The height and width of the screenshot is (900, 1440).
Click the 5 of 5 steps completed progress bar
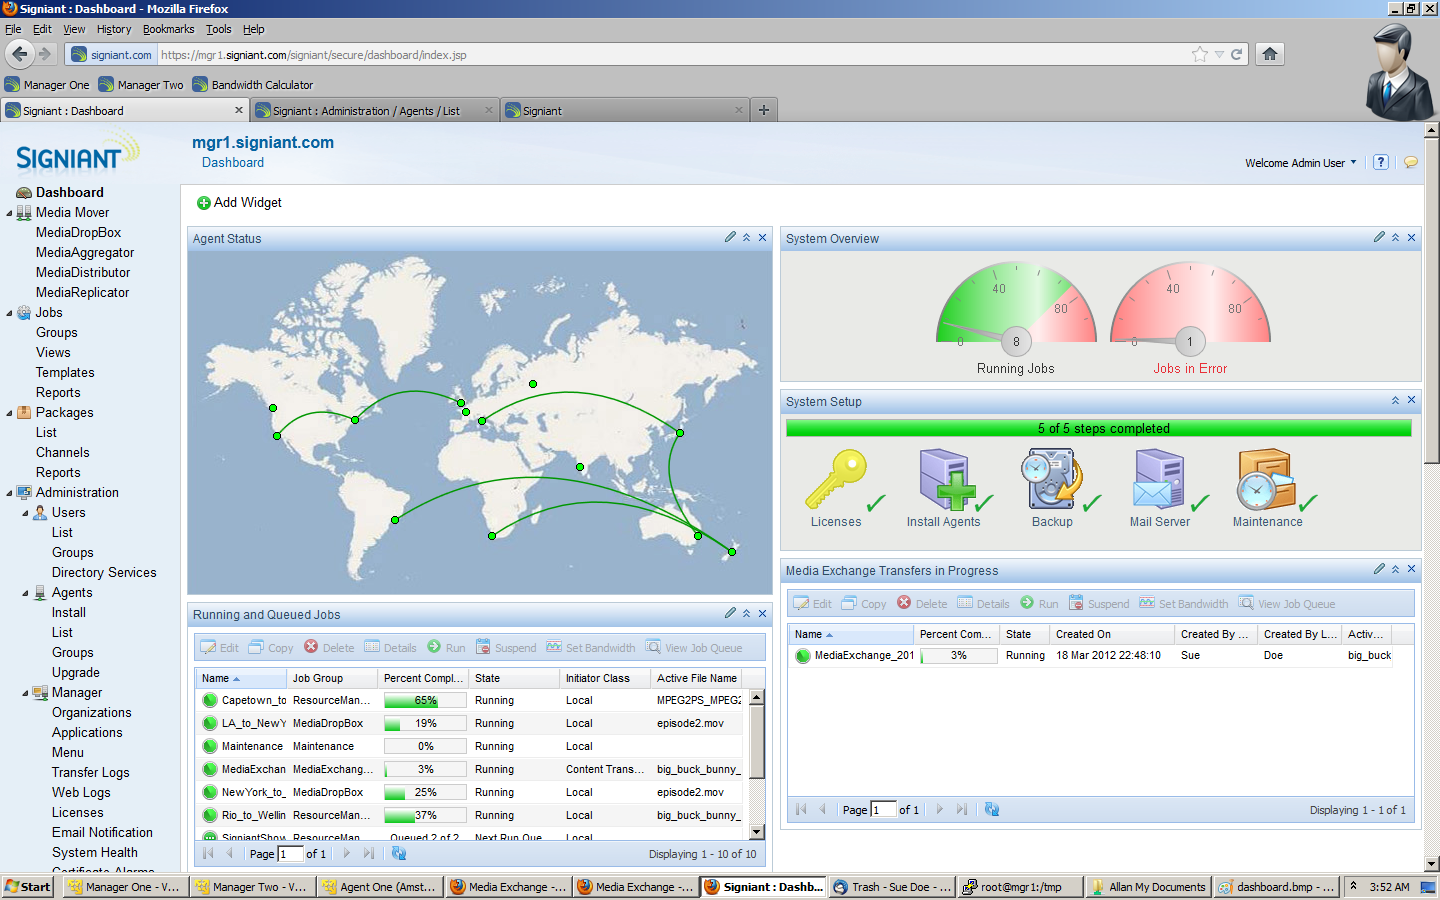pos(1099,428)
